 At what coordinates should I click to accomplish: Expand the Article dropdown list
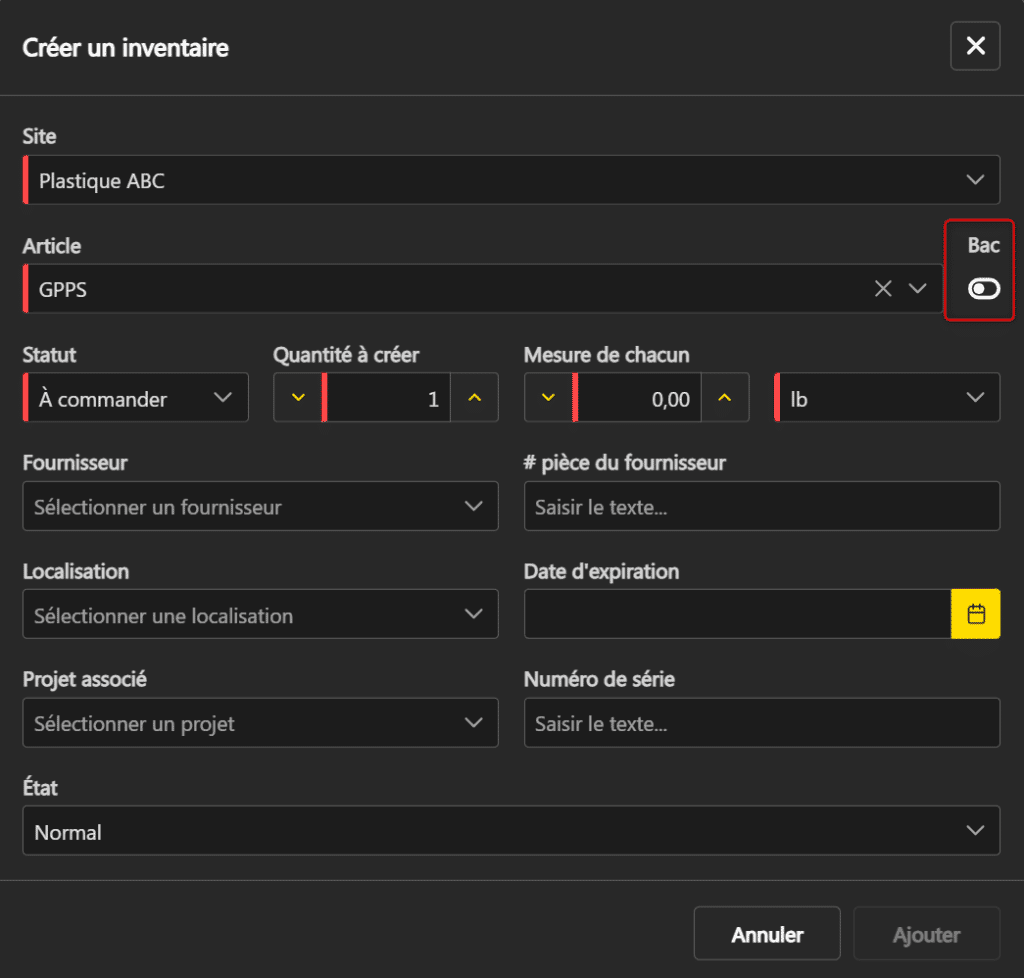coord(917,289)
